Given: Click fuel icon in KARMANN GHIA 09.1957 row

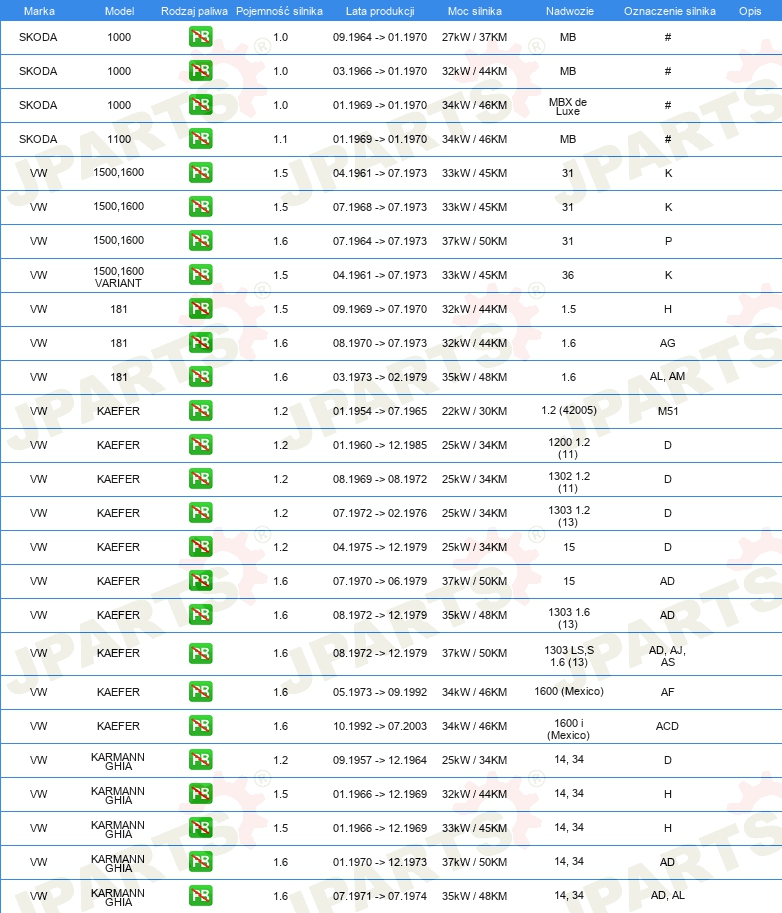Looking at the screenshot, I should click(200, 760).
